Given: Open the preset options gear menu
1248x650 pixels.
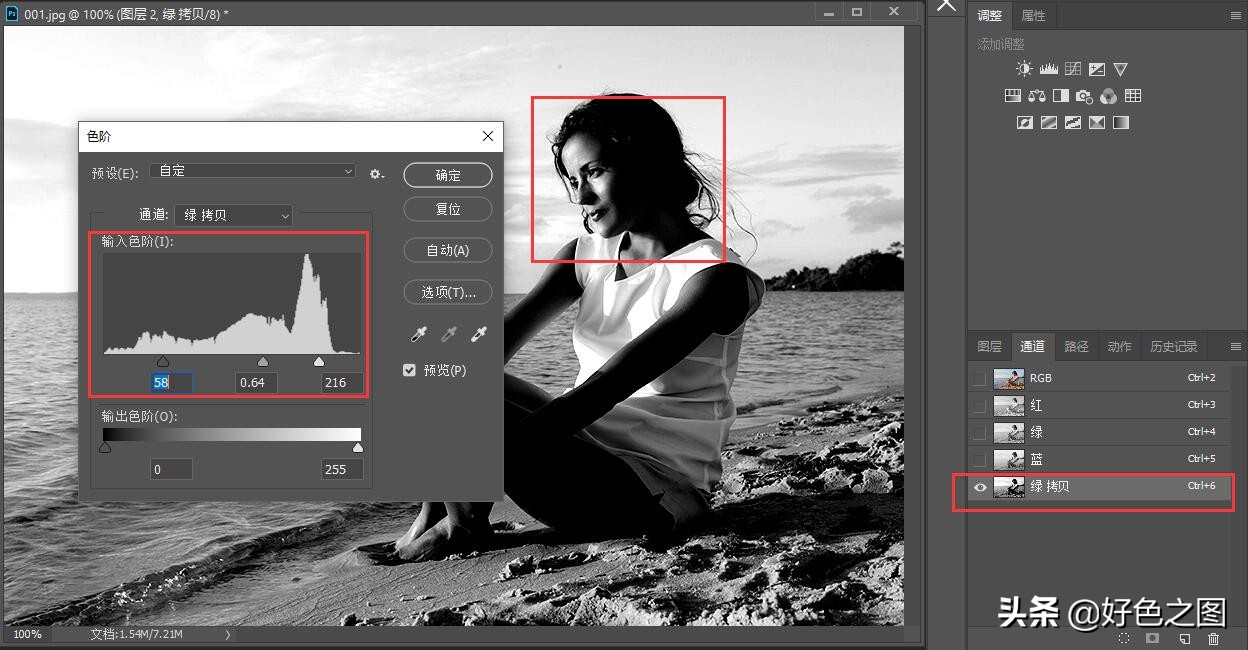Looking at the screenshot, I should coord(376,174).
